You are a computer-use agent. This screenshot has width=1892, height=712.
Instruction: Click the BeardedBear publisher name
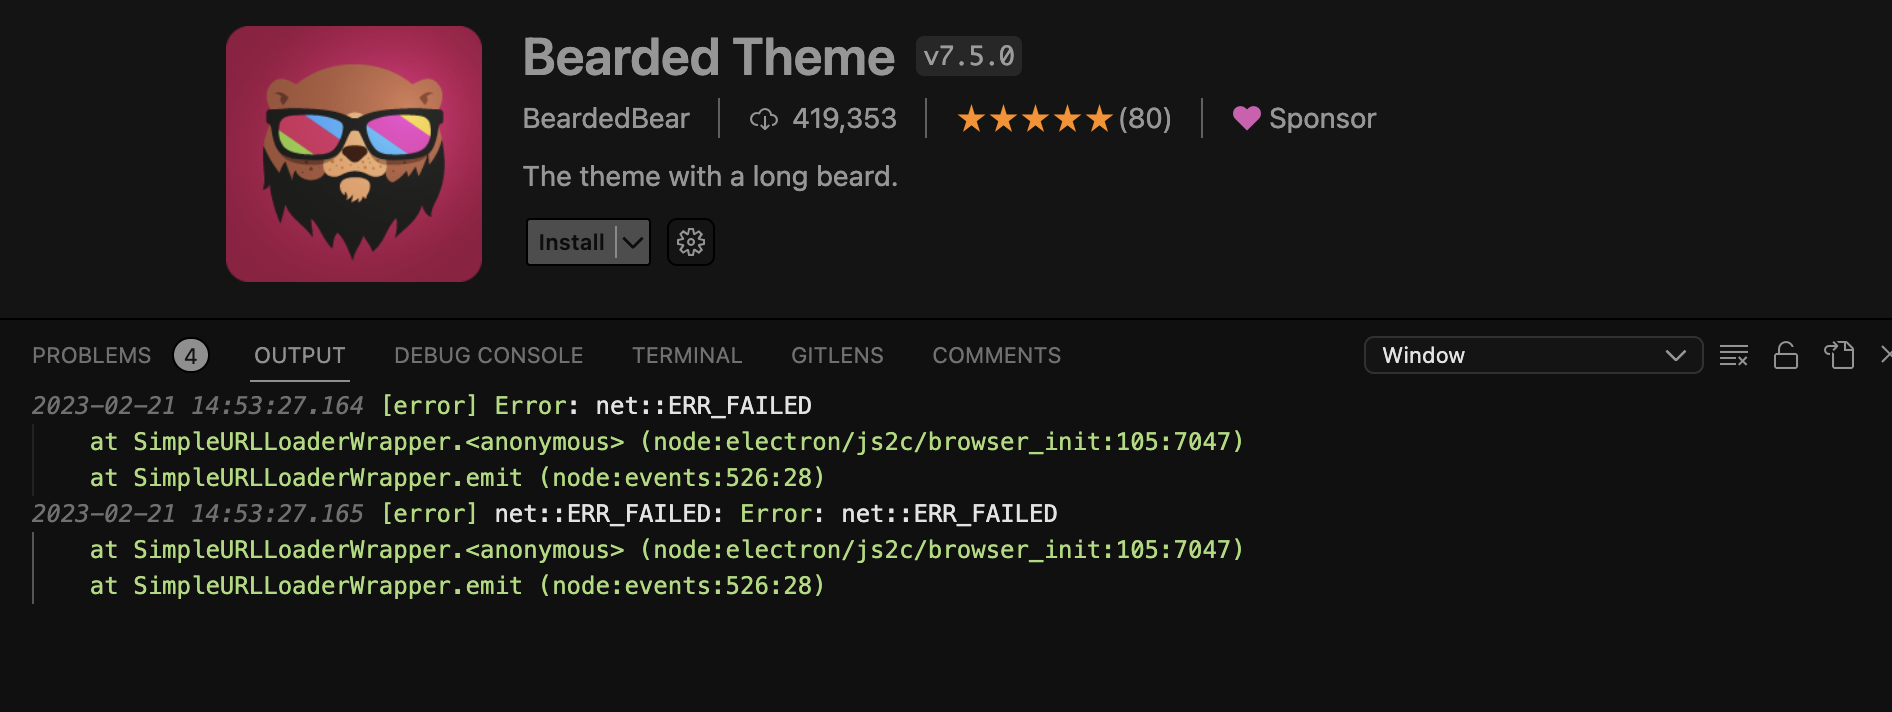click(x=606, y=118)
